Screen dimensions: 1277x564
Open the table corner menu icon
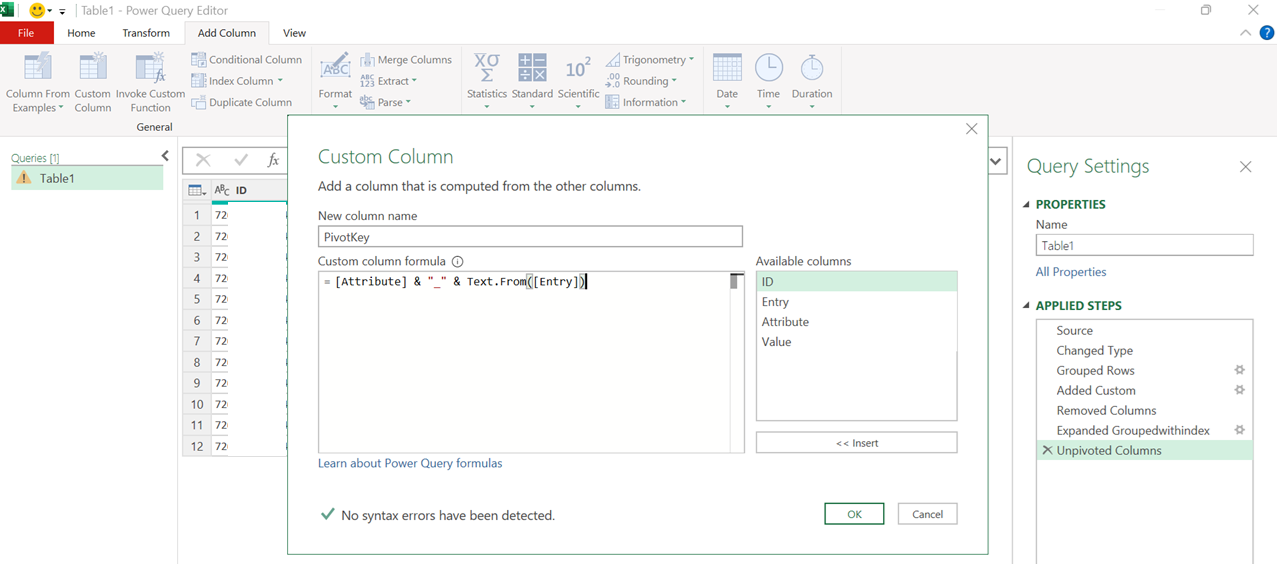tap(197, 190)
